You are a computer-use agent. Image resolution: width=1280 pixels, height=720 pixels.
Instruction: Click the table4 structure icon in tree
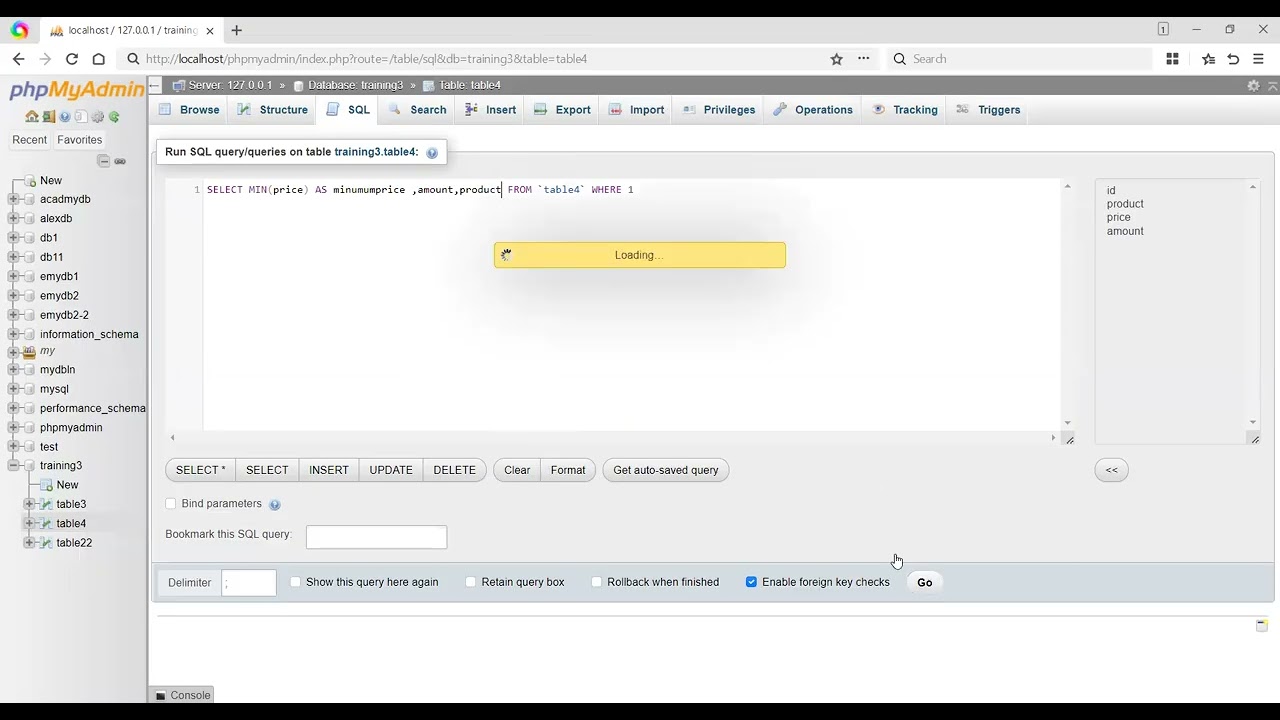46,524
